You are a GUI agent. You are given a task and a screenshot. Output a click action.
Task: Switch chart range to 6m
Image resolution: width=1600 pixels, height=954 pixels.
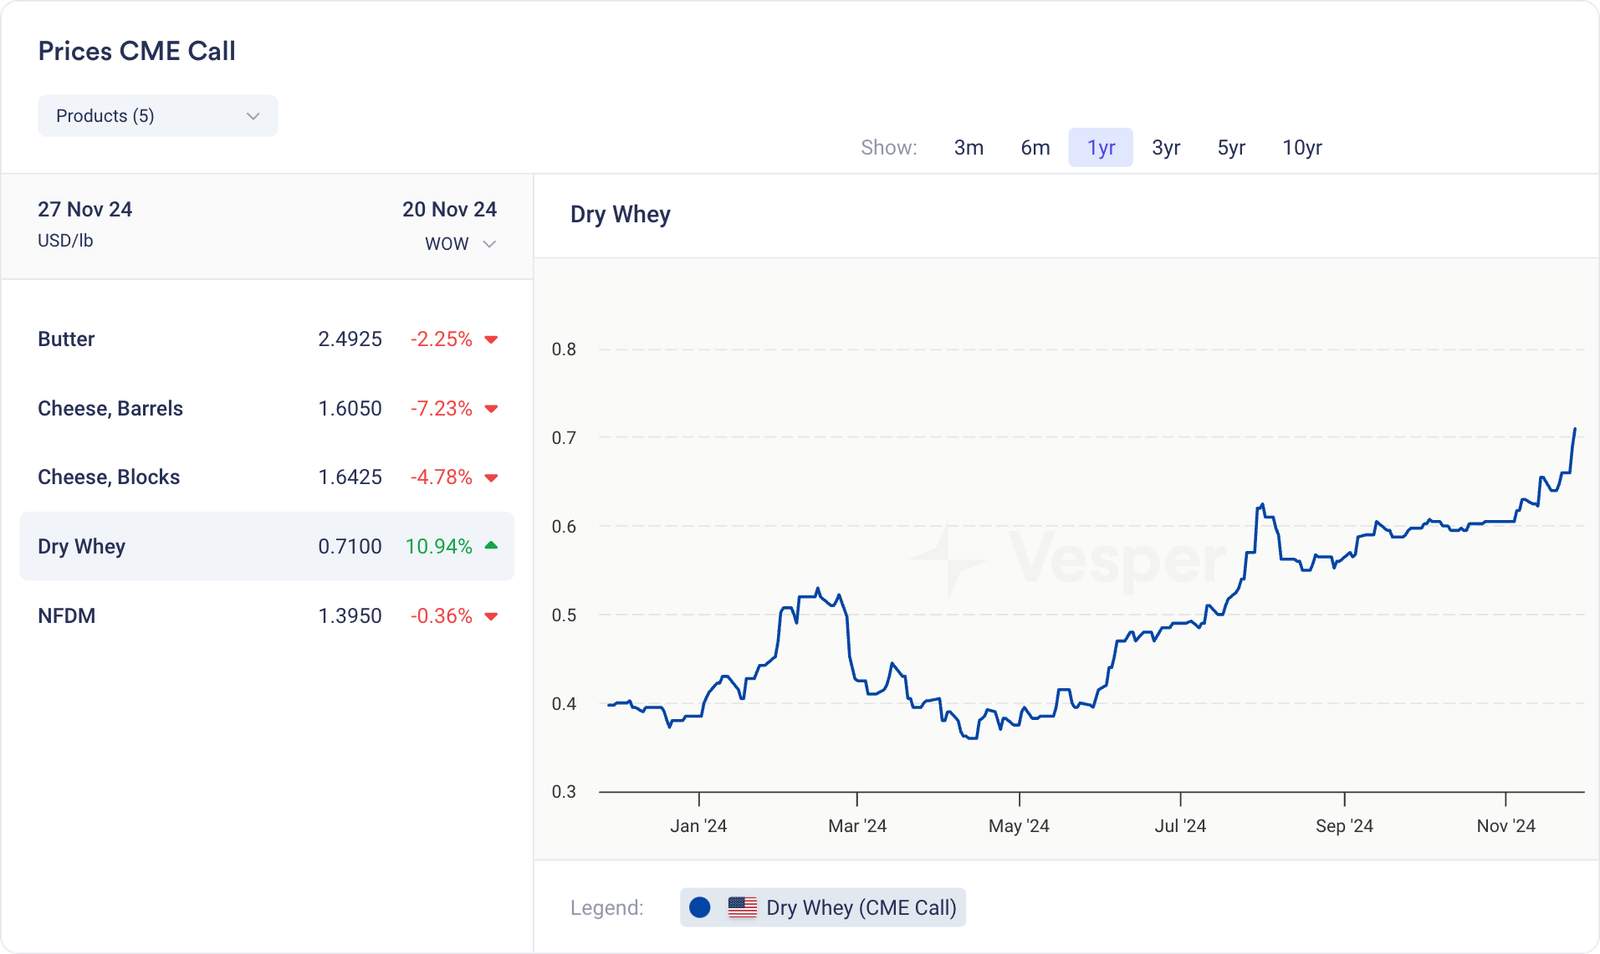tap(1035, 148)
